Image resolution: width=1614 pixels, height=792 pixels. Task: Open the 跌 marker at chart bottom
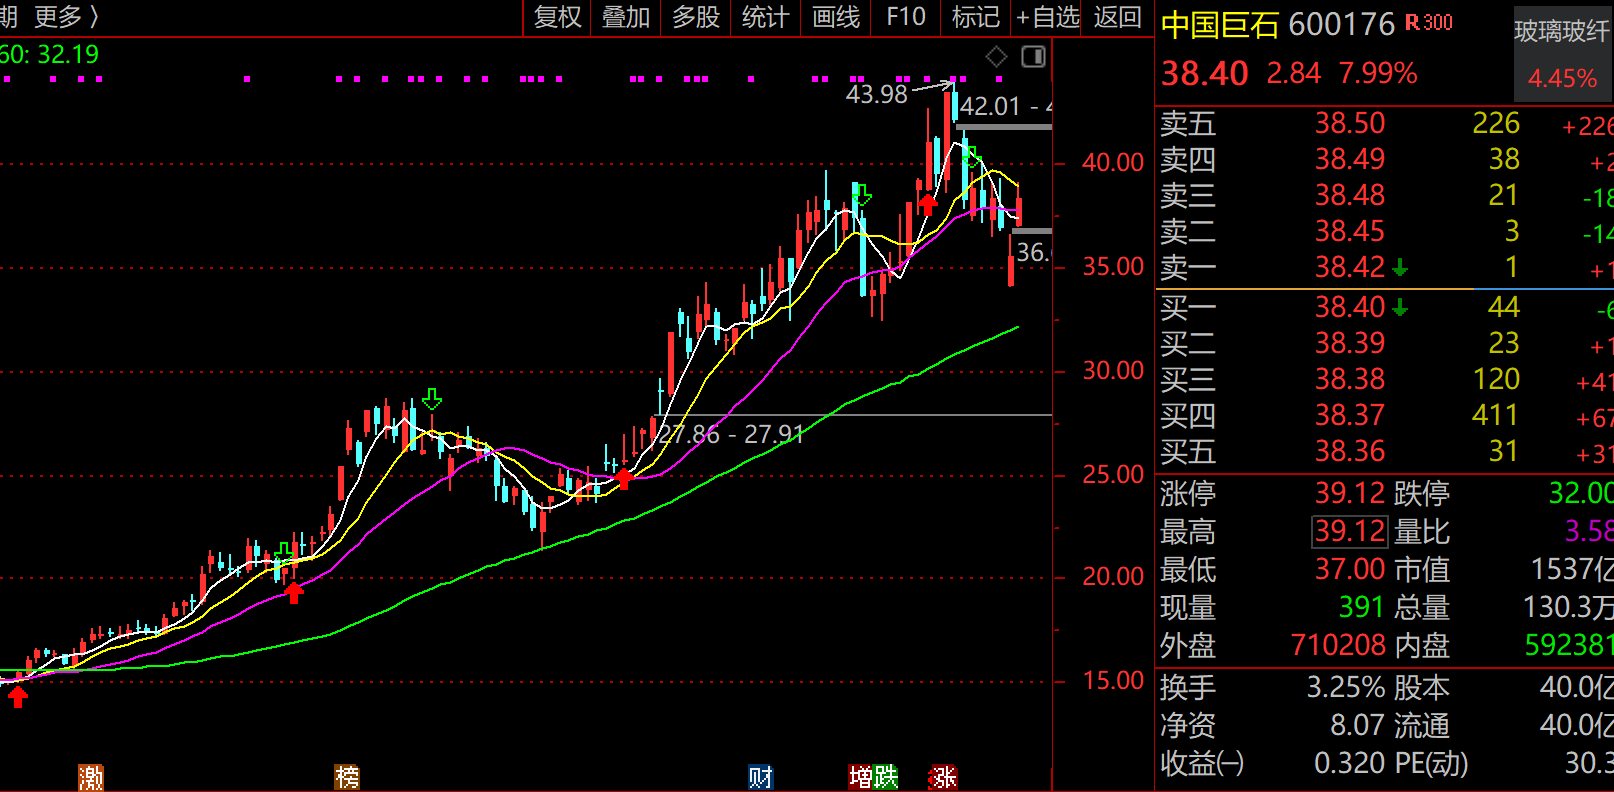885,778
